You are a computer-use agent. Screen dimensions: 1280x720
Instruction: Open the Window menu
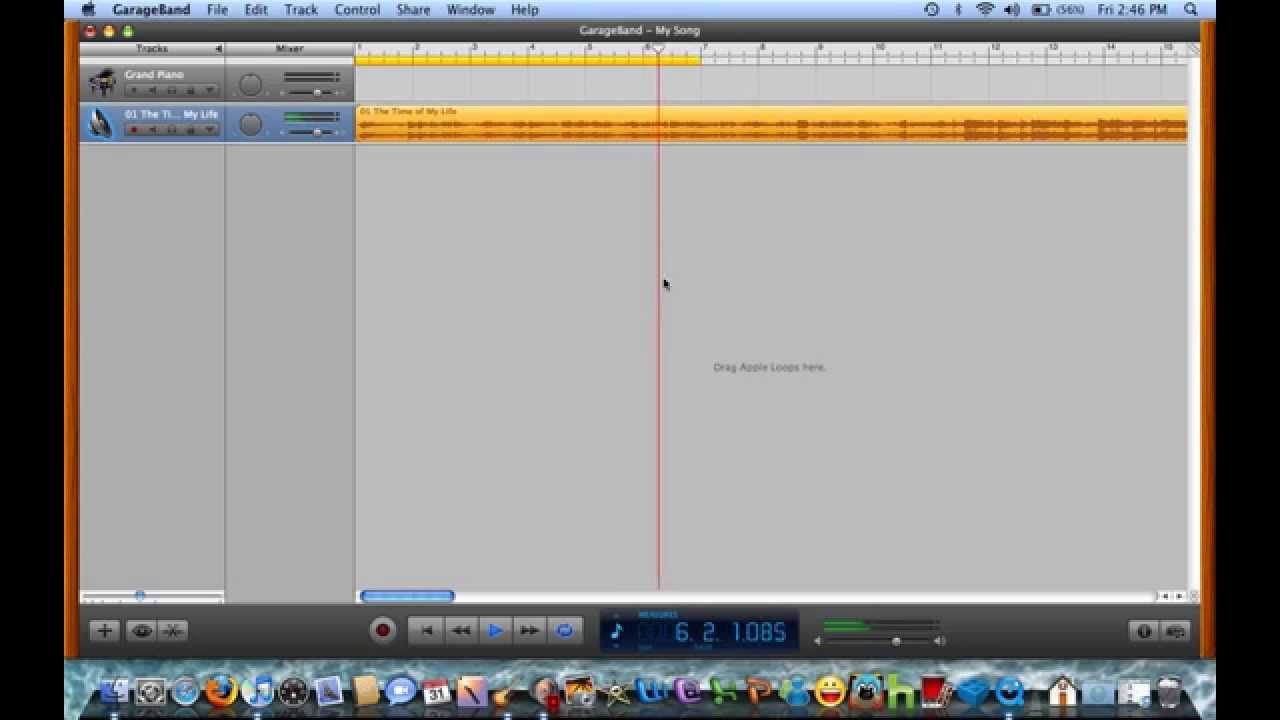point(471,10)
